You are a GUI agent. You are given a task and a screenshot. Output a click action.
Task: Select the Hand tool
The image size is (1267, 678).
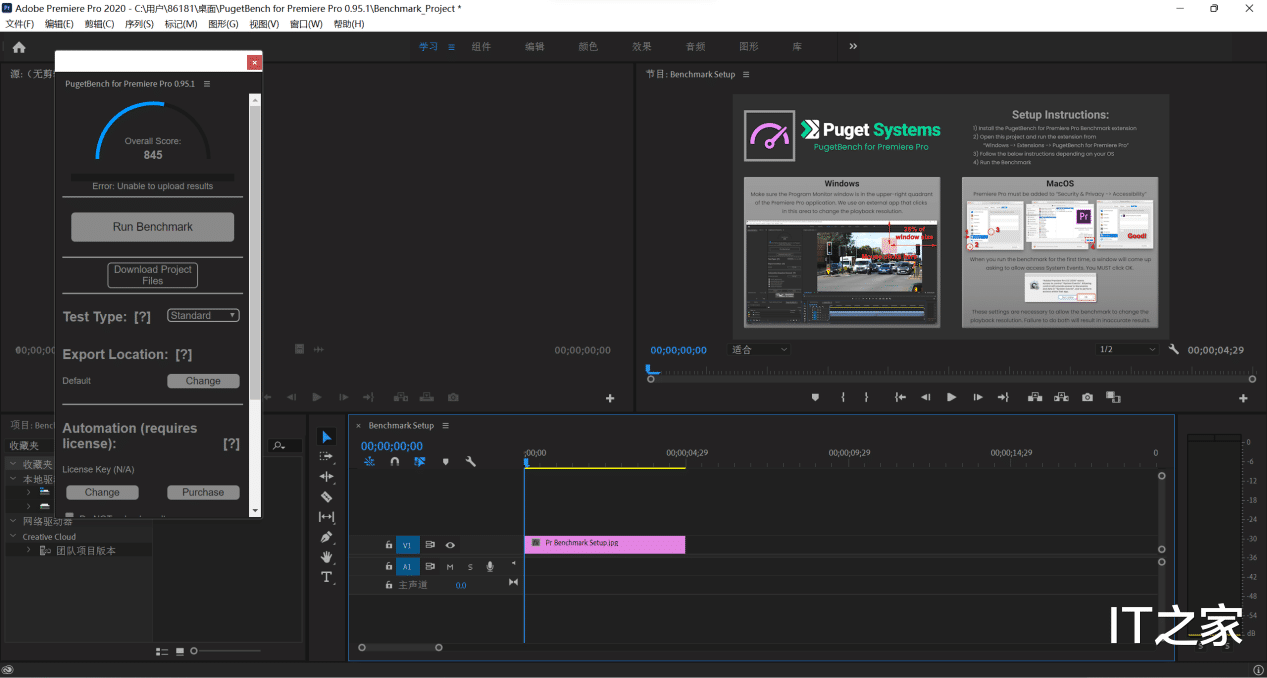[x=326, y=557]
